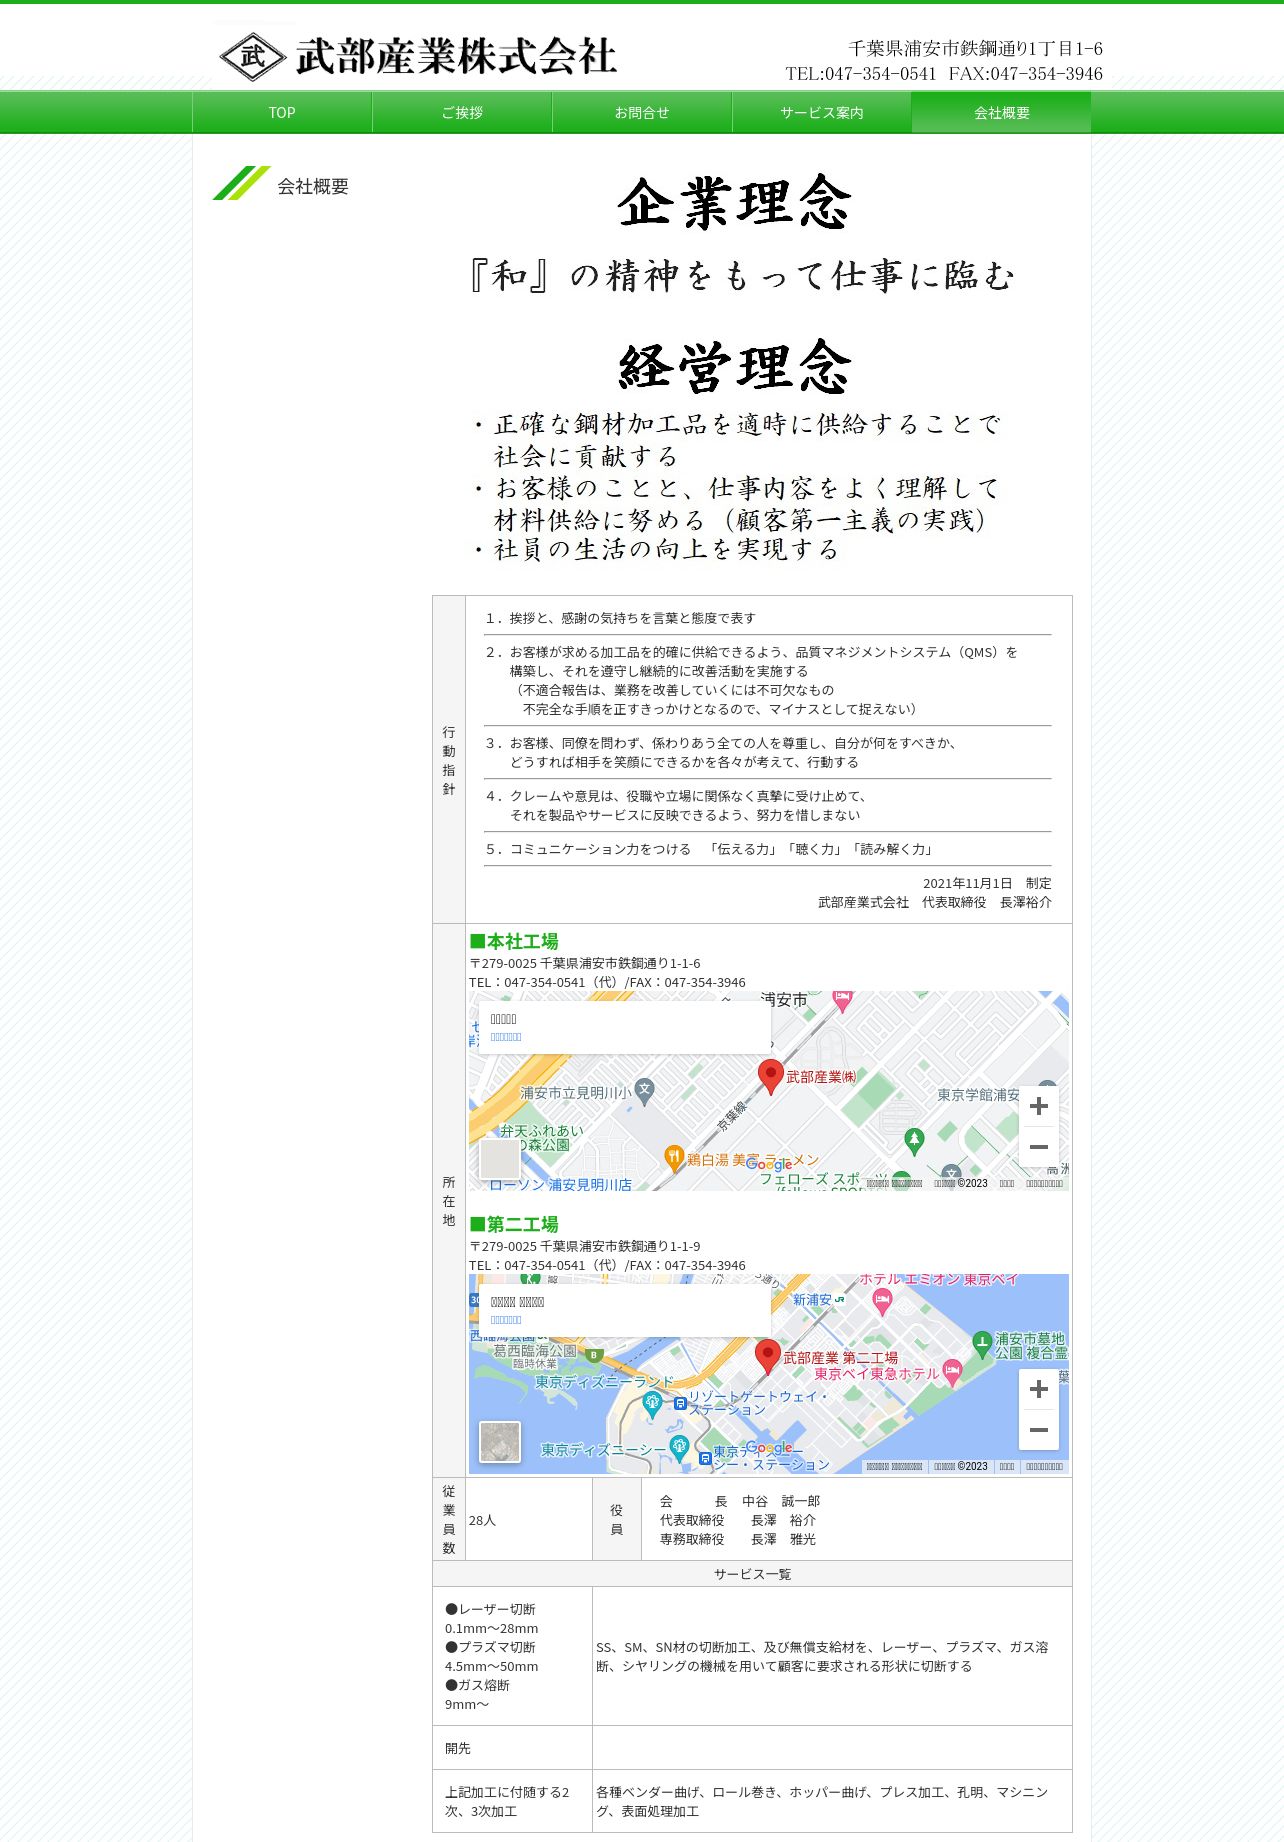Click the 第二工場 address 鉄鋼通り1-1-9

pos(585,1247)
